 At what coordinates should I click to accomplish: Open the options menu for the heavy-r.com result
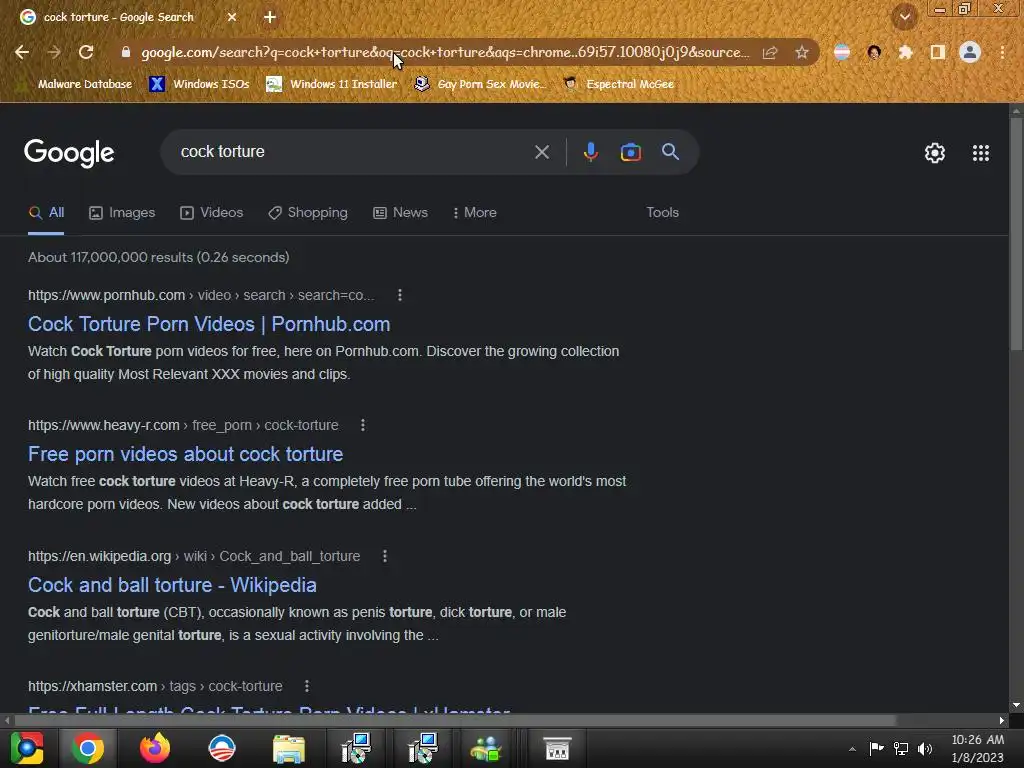click(x=363, y=425)
